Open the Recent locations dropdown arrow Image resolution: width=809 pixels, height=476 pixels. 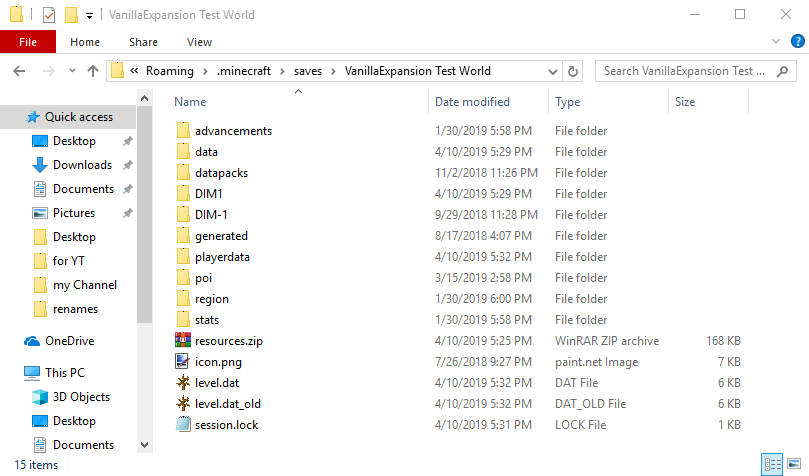tap(72, 71)
